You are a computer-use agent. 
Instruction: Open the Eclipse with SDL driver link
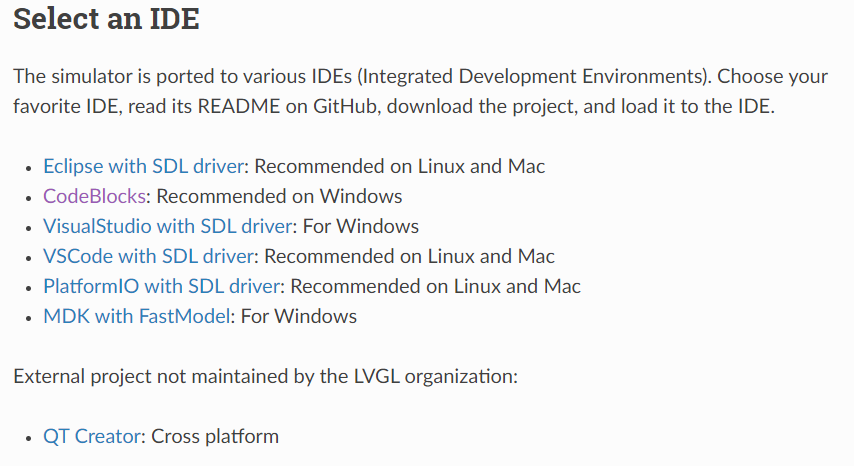(144, 166)
